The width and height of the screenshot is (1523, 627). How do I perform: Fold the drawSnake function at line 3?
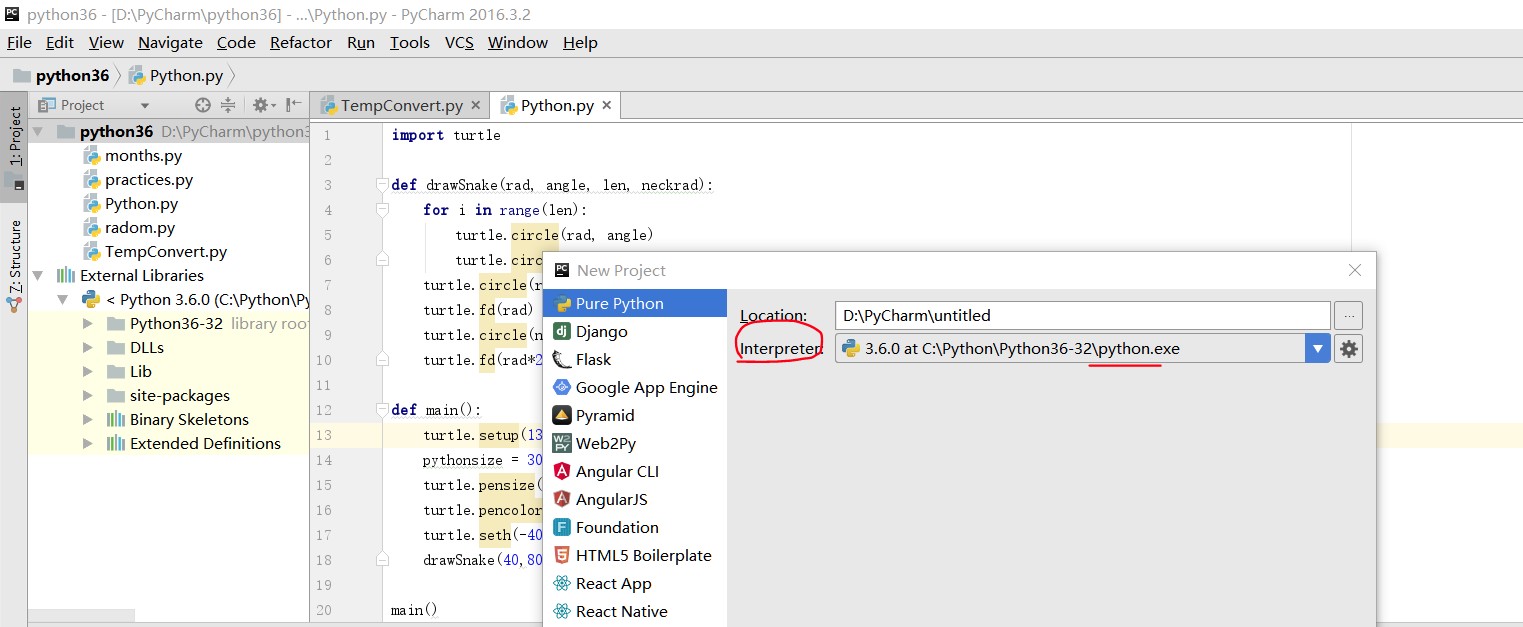coord(381,185)
